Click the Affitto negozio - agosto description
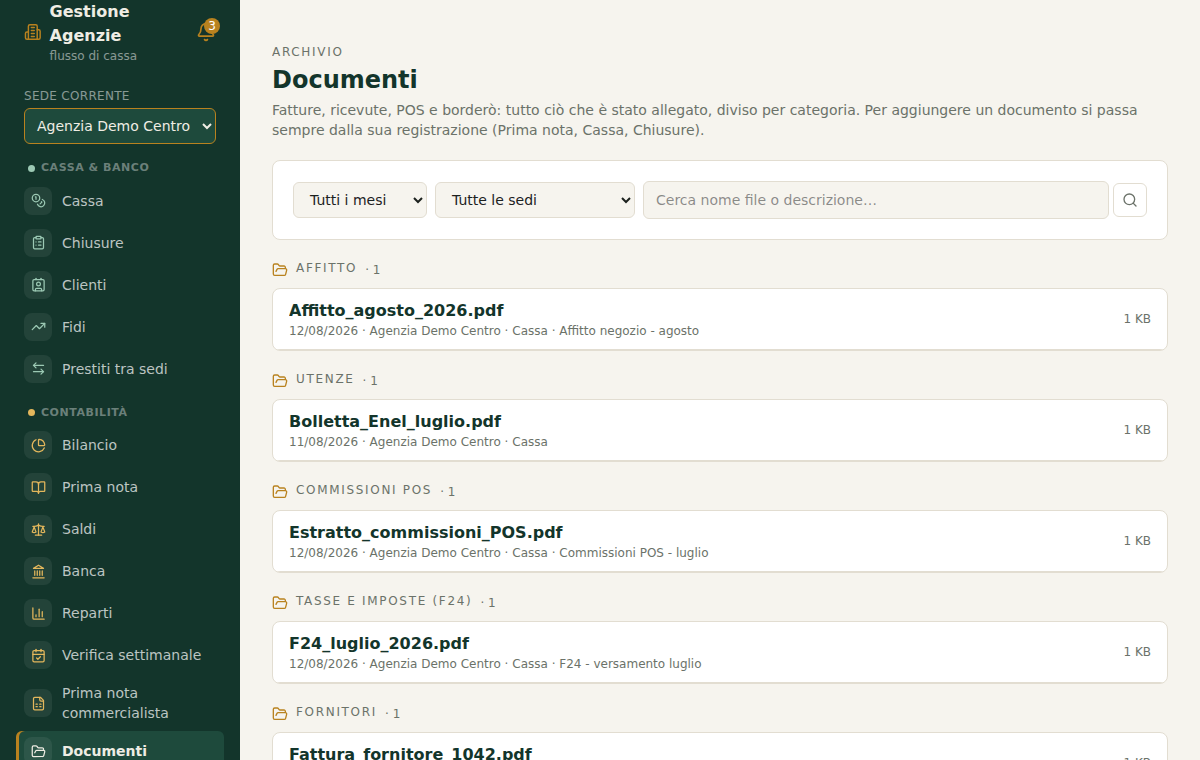 point(629,331)
